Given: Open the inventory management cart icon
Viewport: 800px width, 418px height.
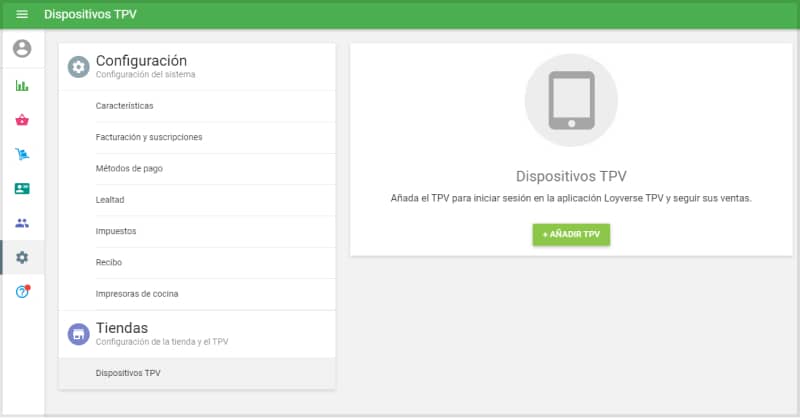Looking at the screenshot, I should tap(22, 154).
